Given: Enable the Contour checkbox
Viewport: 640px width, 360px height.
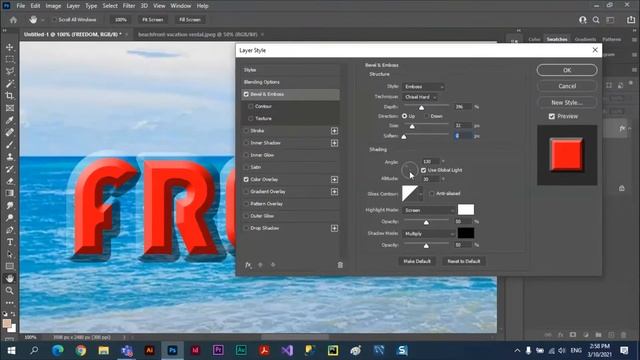Looking at the screenshot, I should [251, 107].
